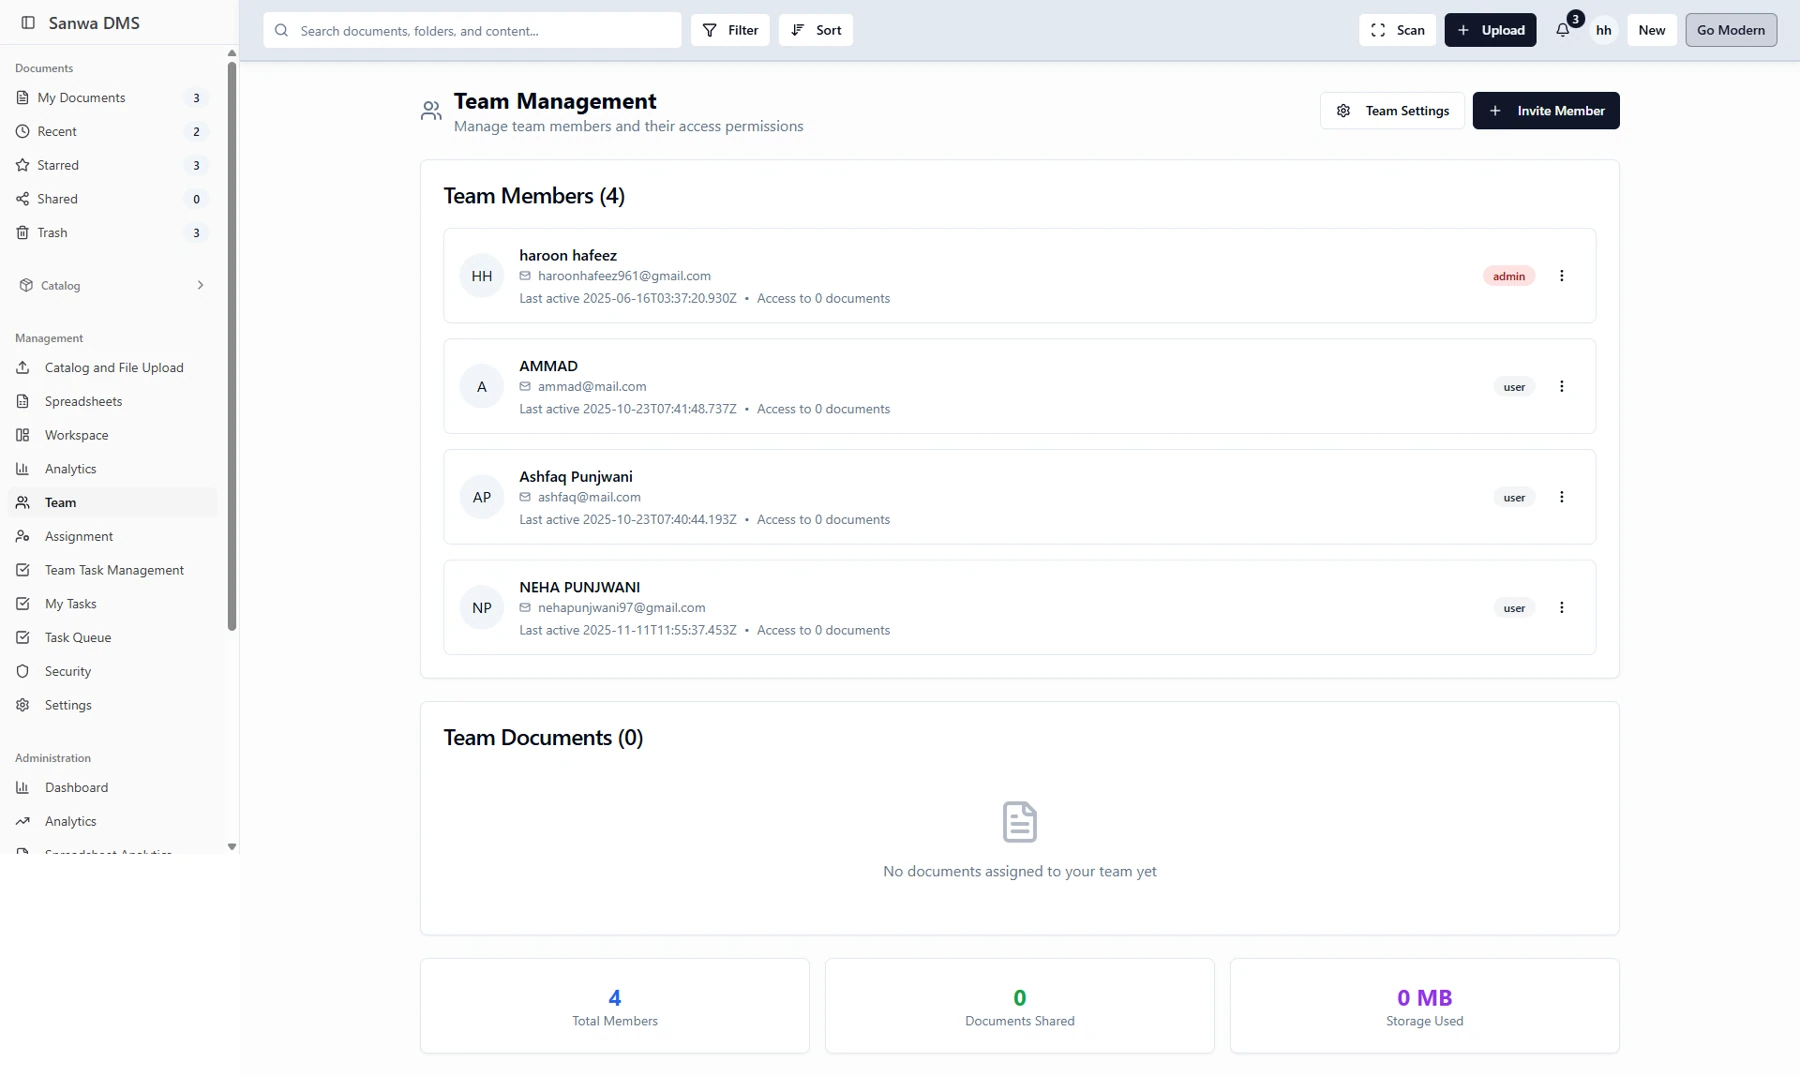Open options menu for Ashfaq Punjwani

pyautogui.click(x=1561, y=497)
